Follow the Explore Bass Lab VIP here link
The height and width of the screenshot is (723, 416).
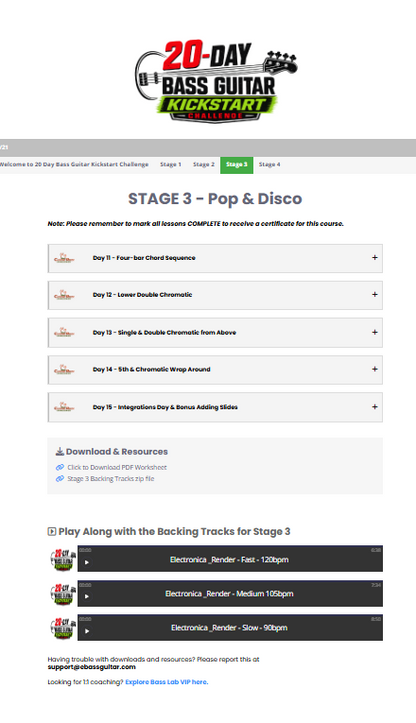tap(166, 682)
